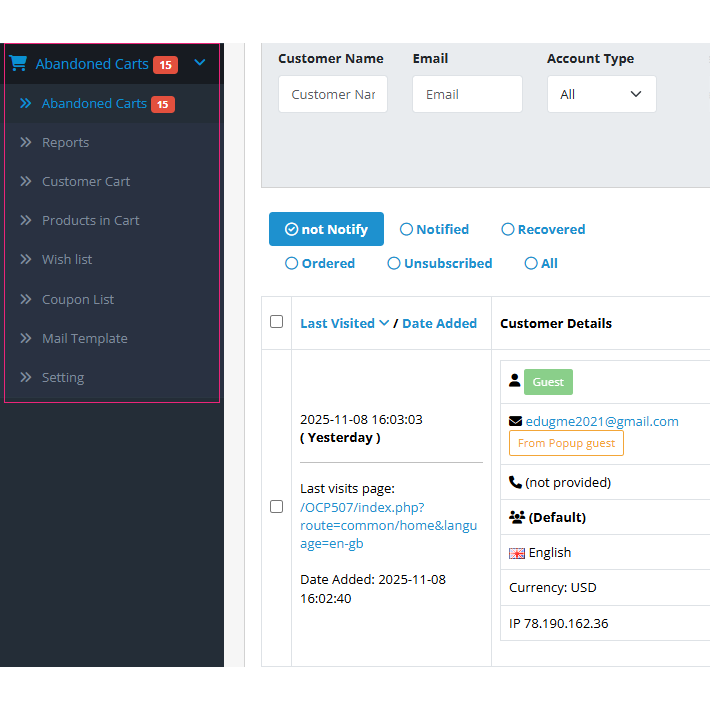Click the envelope icon beside email address
Screen dimensions: 710x710
[x=516, y=421]
